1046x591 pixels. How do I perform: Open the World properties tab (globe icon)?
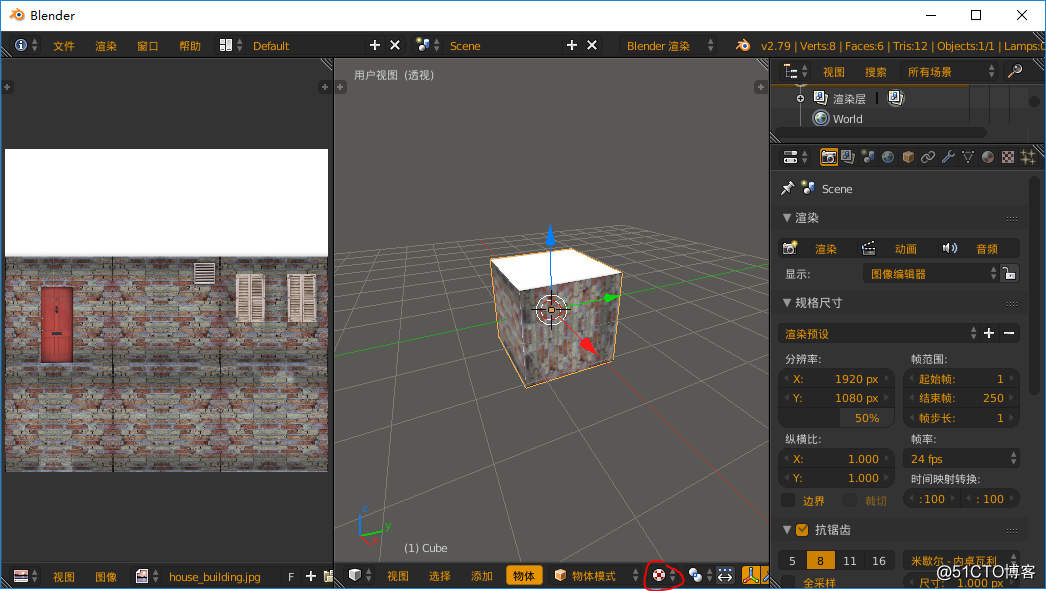(888, 157)
